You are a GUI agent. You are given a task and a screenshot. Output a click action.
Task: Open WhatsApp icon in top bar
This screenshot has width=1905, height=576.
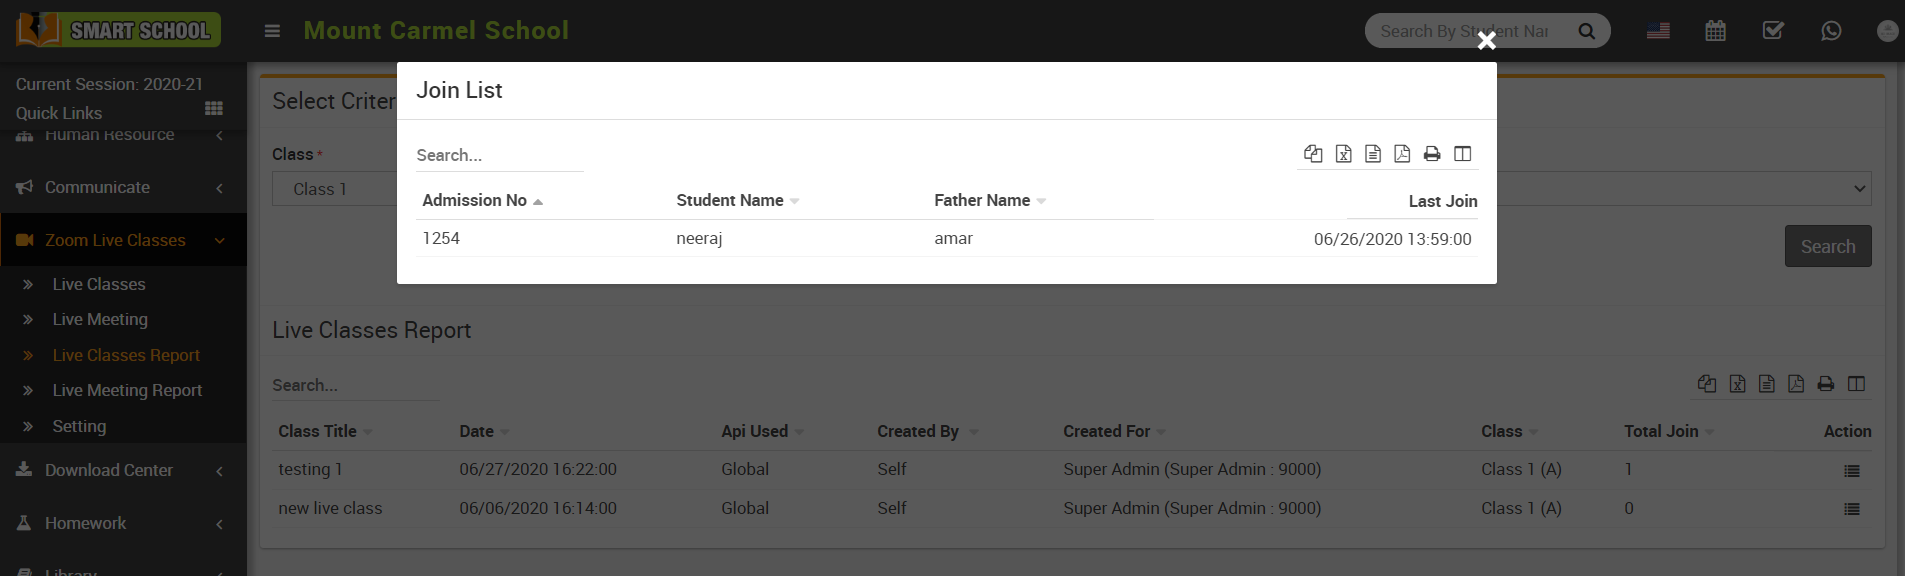point(1831,31)
